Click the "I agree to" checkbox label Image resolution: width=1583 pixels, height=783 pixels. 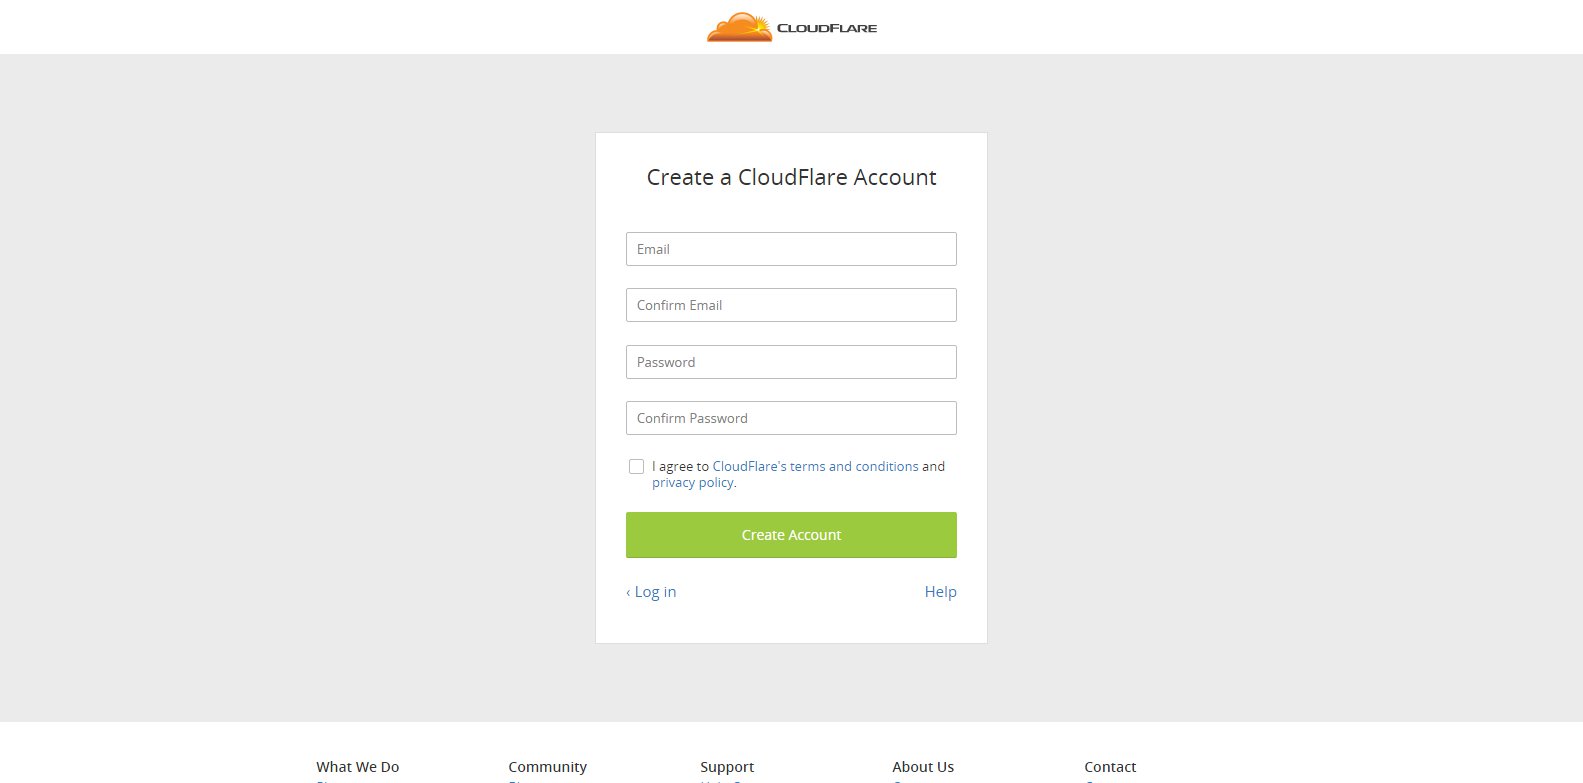pyautogui.click(x=680, y=466)
